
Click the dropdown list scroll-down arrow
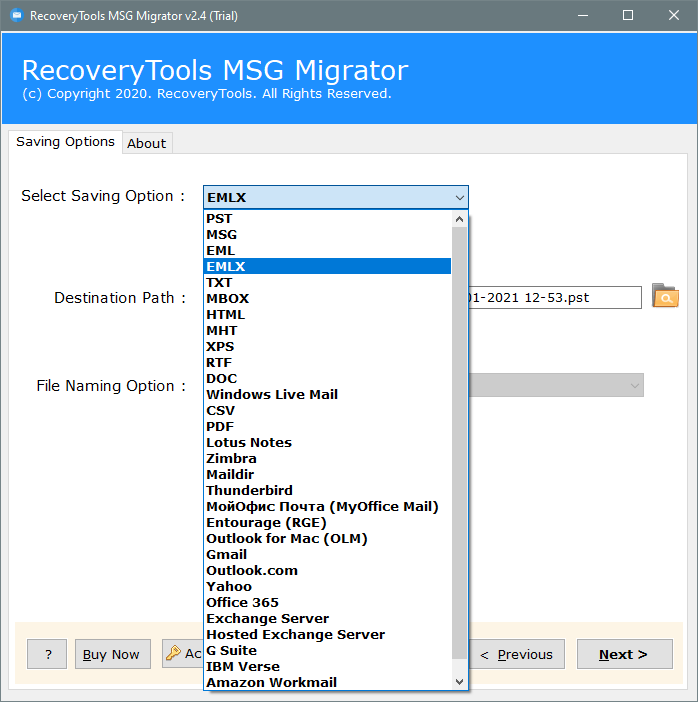pyautogui.click(x=459, y=682)
